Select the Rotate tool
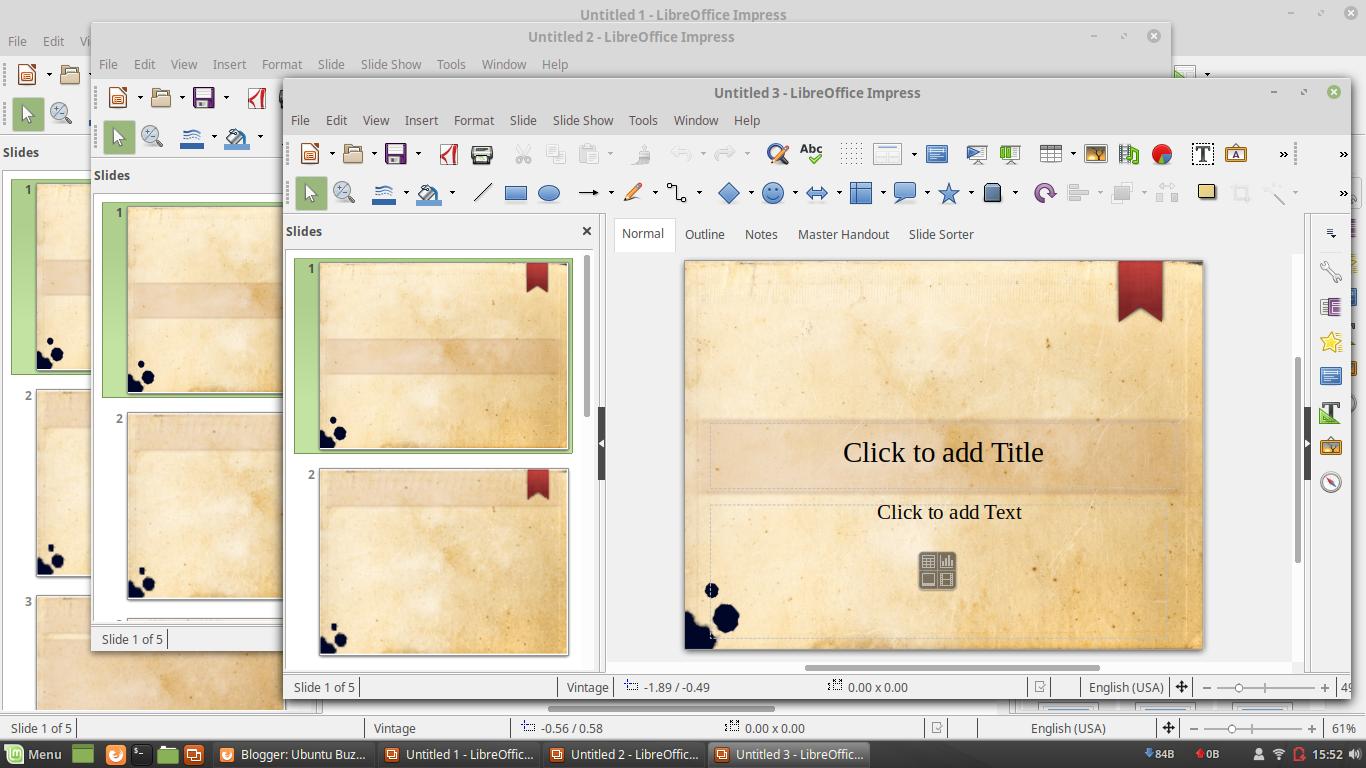Screen dimensions: 1366x768 click(x=1044, y=193)
